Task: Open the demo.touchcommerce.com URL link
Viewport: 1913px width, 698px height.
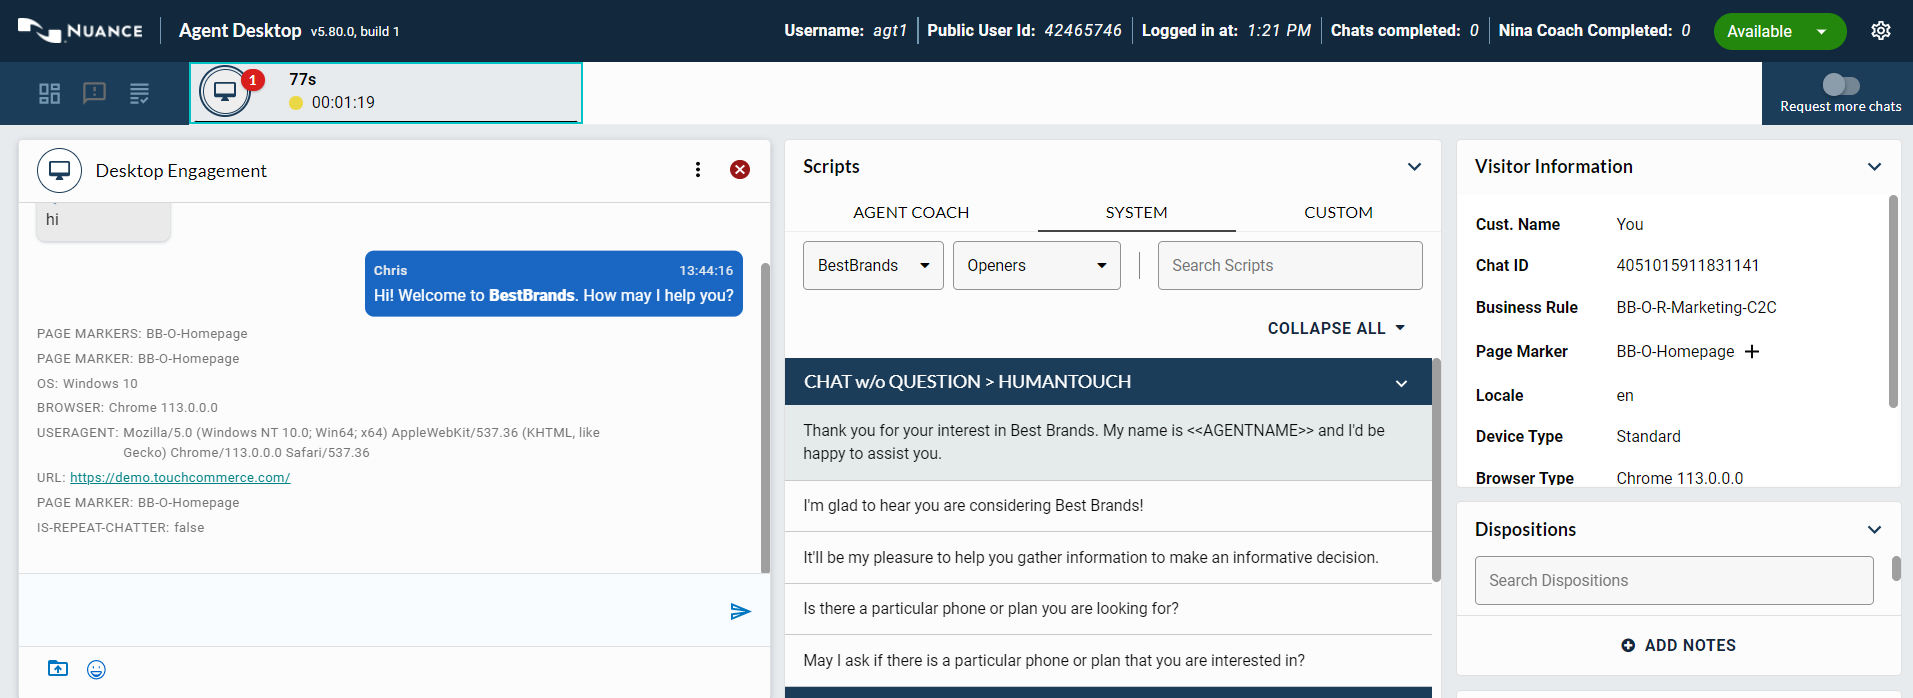Action: pos(180,478)
